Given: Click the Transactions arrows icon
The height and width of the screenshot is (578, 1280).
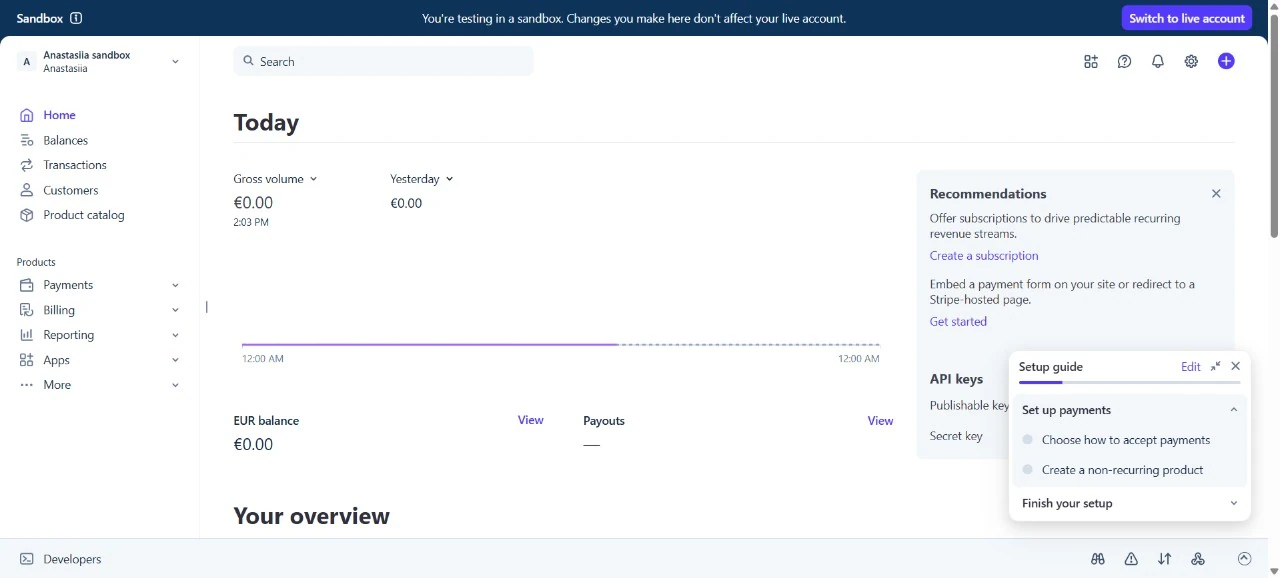Looking at the screenshot, I should point(27,165).
